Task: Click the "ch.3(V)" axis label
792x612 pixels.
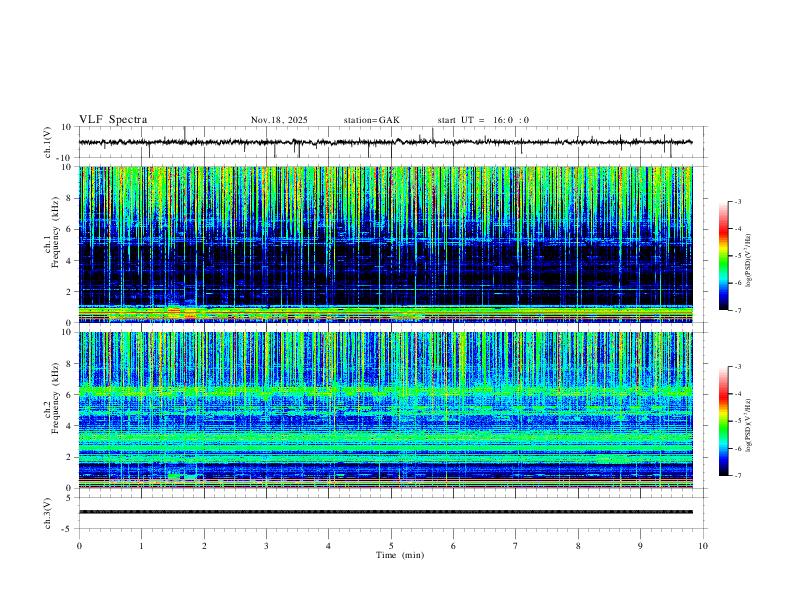Action: coord(48,513)
